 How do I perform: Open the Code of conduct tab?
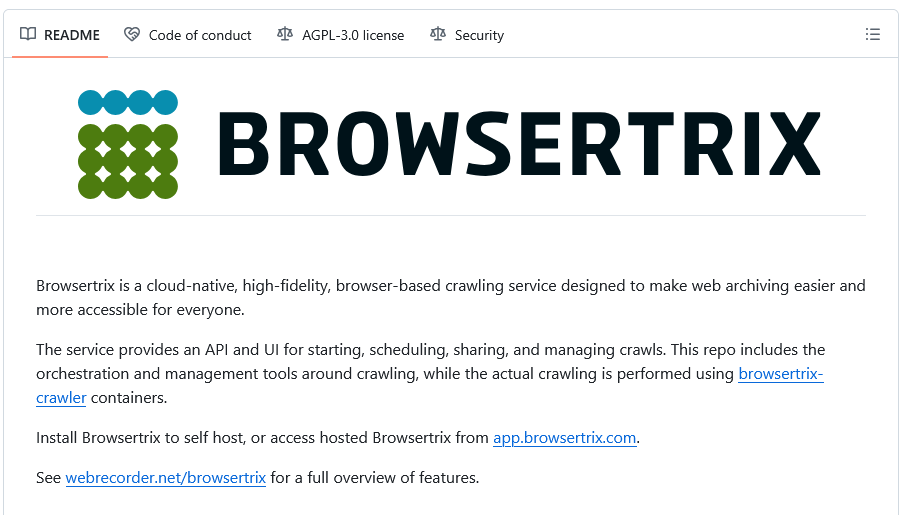(x=200, y=35)
